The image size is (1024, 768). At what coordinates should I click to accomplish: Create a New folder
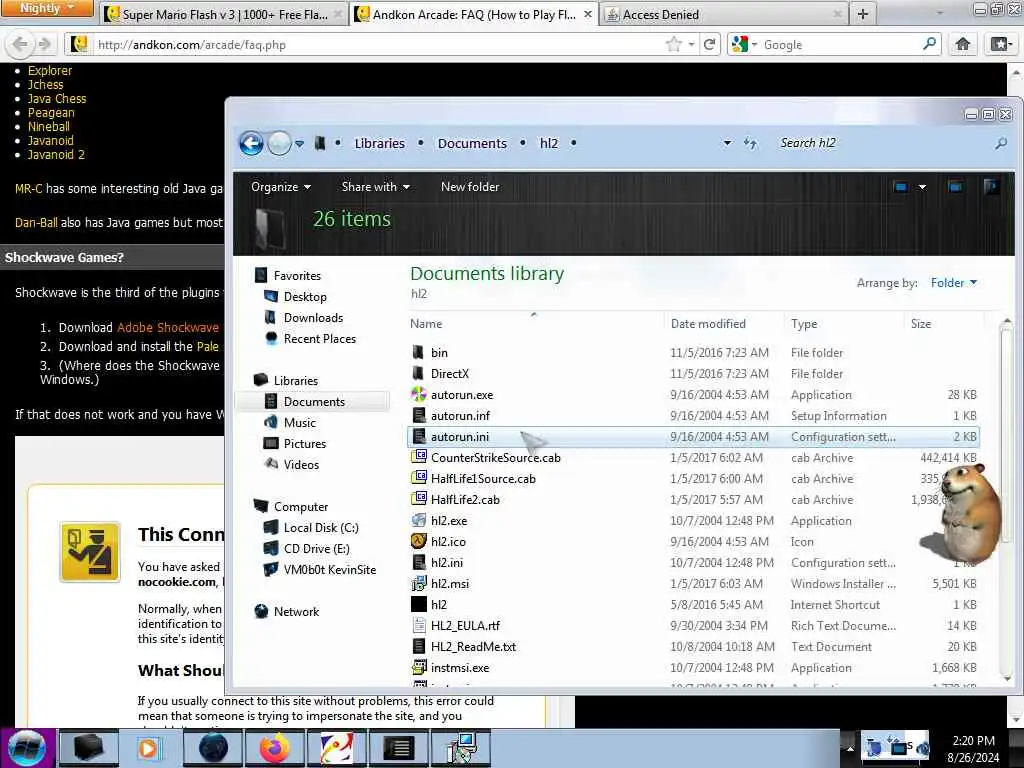pos(470,187)
